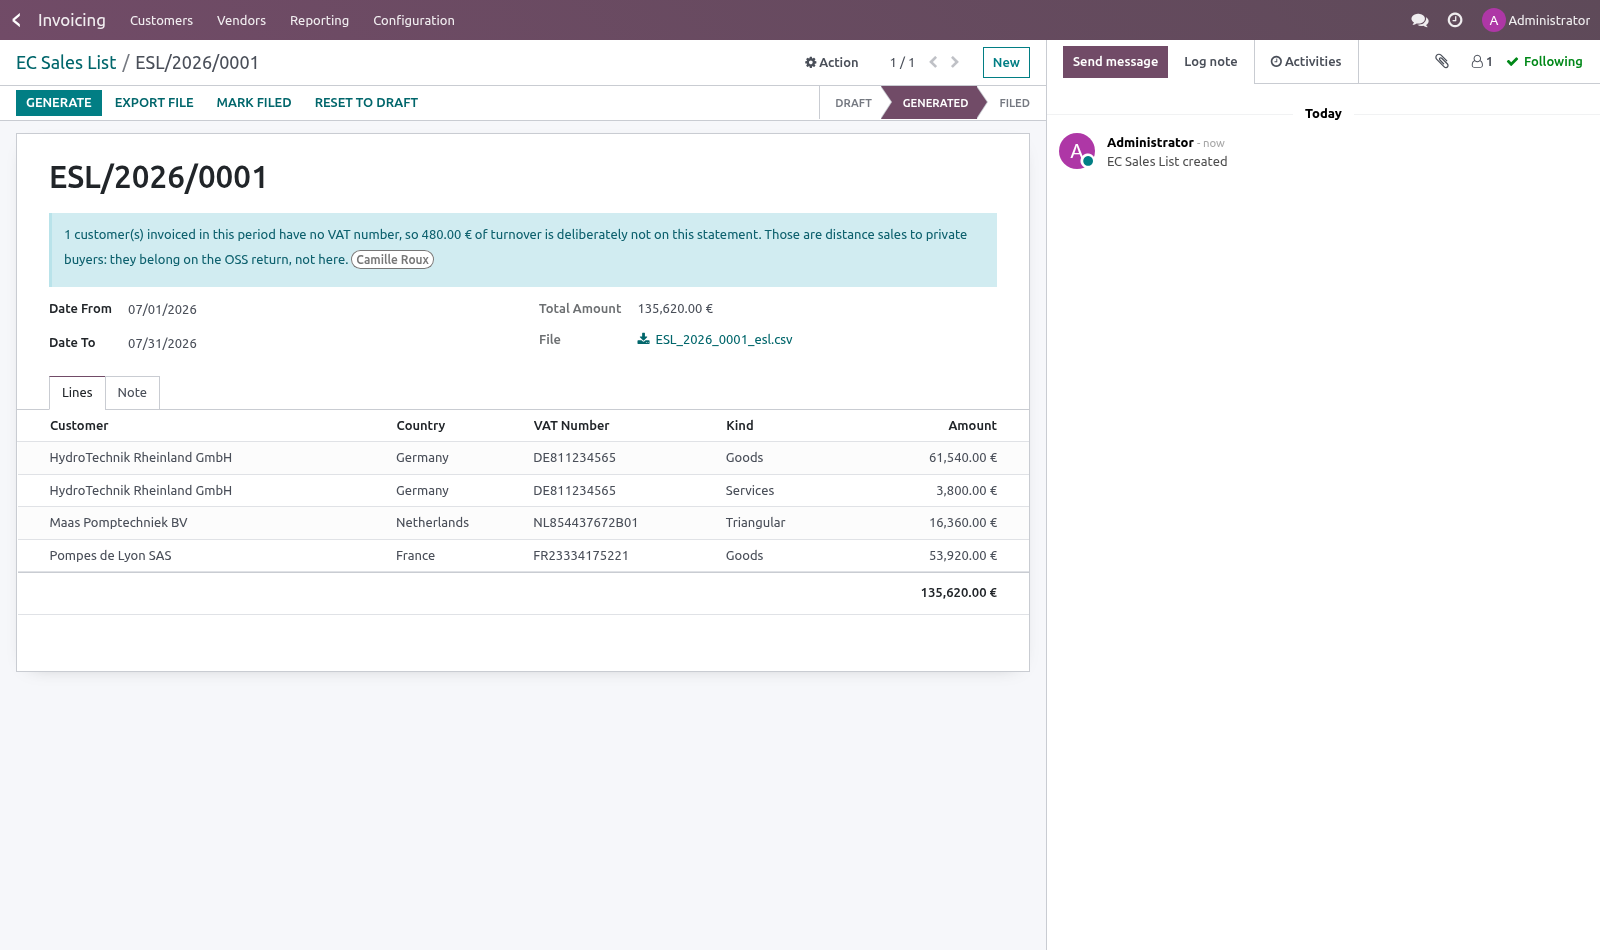Click Administrator avatar in chatter message
The height and width of the screenshot is (950, 1600).
point(1077,151)
